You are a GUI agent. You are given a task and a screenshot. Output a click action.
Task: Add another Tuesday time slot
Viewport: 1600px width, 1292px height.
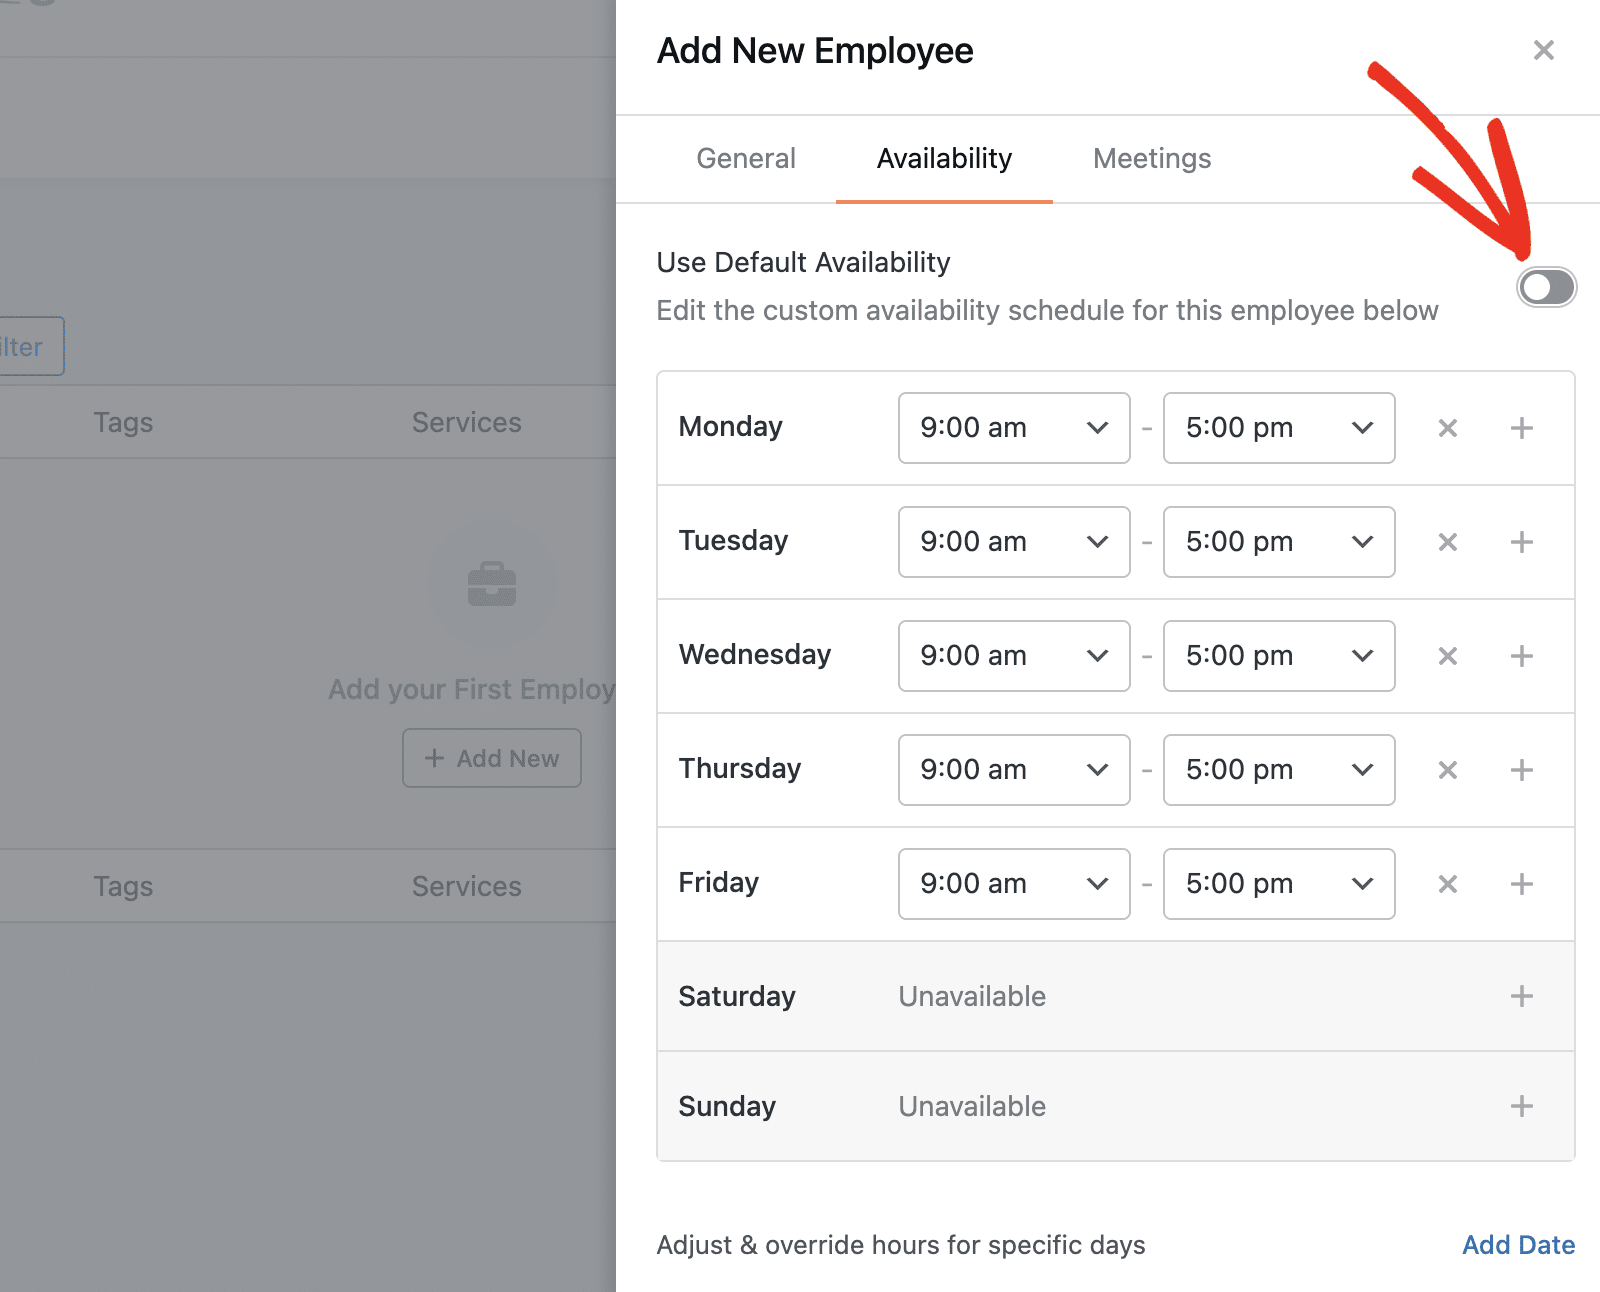(1521, 542)
